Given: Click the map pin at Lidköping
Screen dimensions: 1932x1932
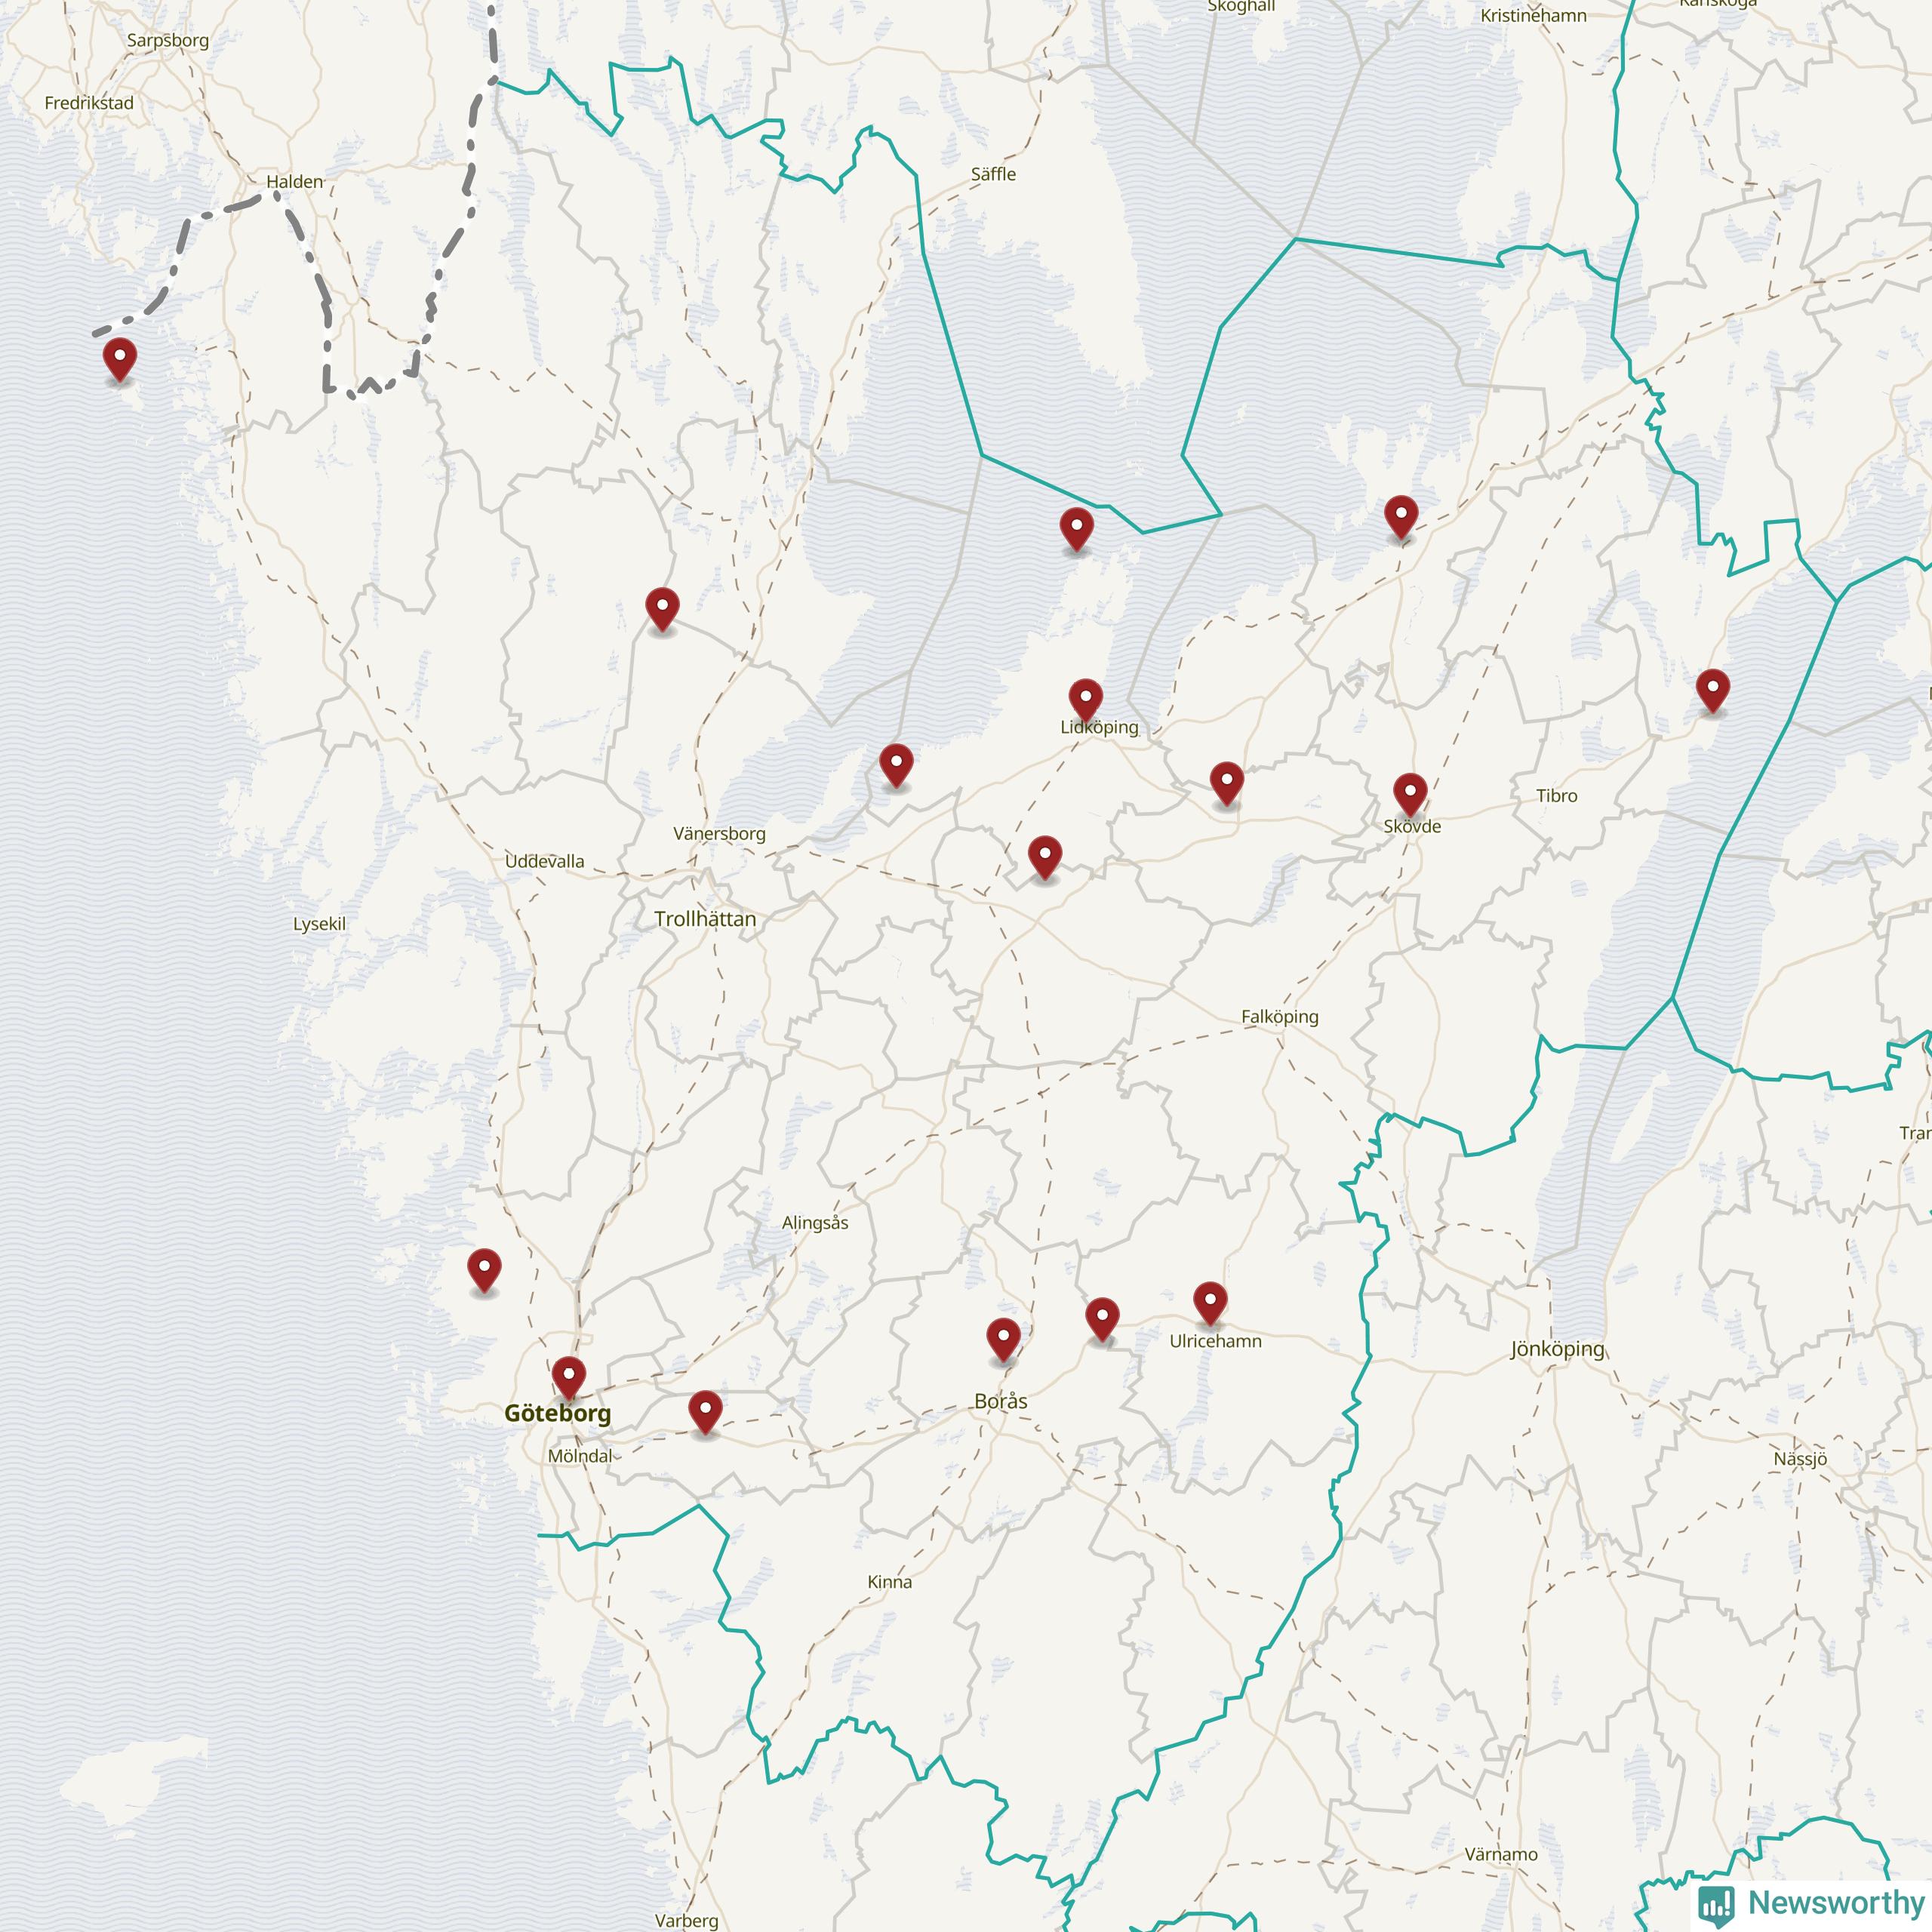Looking at the screenshot, I should [1085, 699].
